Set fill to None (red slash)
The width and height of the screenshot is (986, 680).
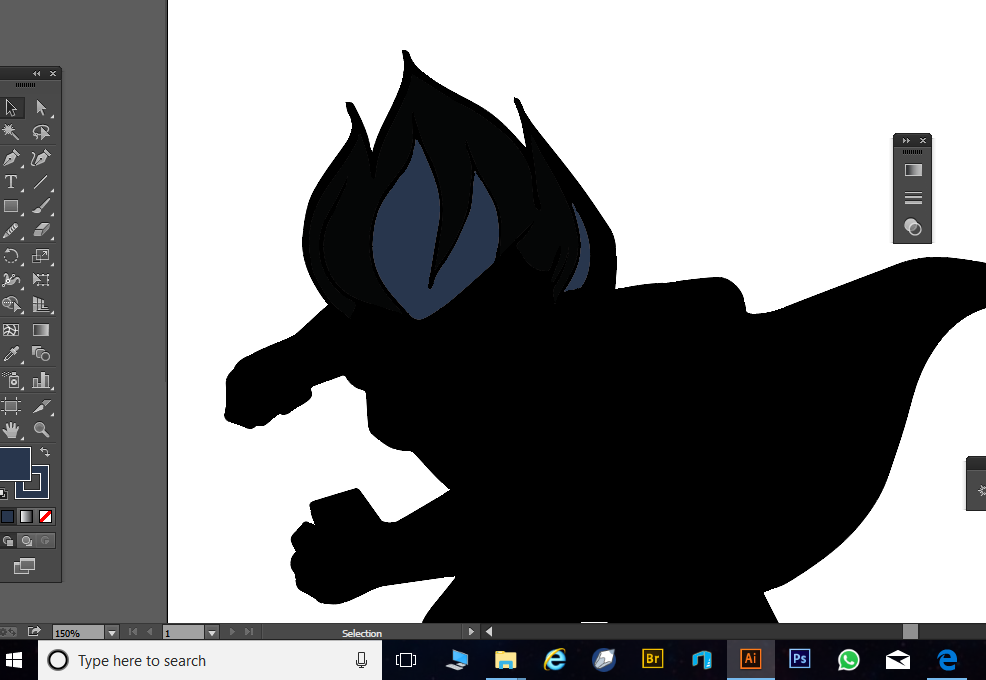coord(45,516)
